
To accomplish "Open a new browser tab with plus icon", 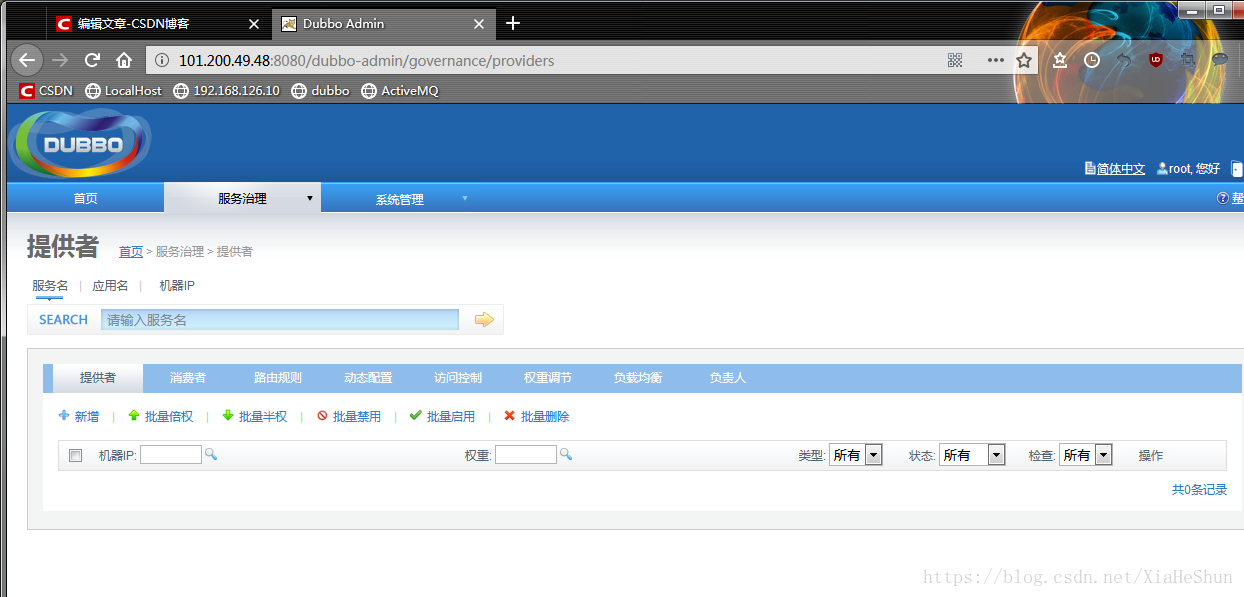I will (x=513, y=23).
